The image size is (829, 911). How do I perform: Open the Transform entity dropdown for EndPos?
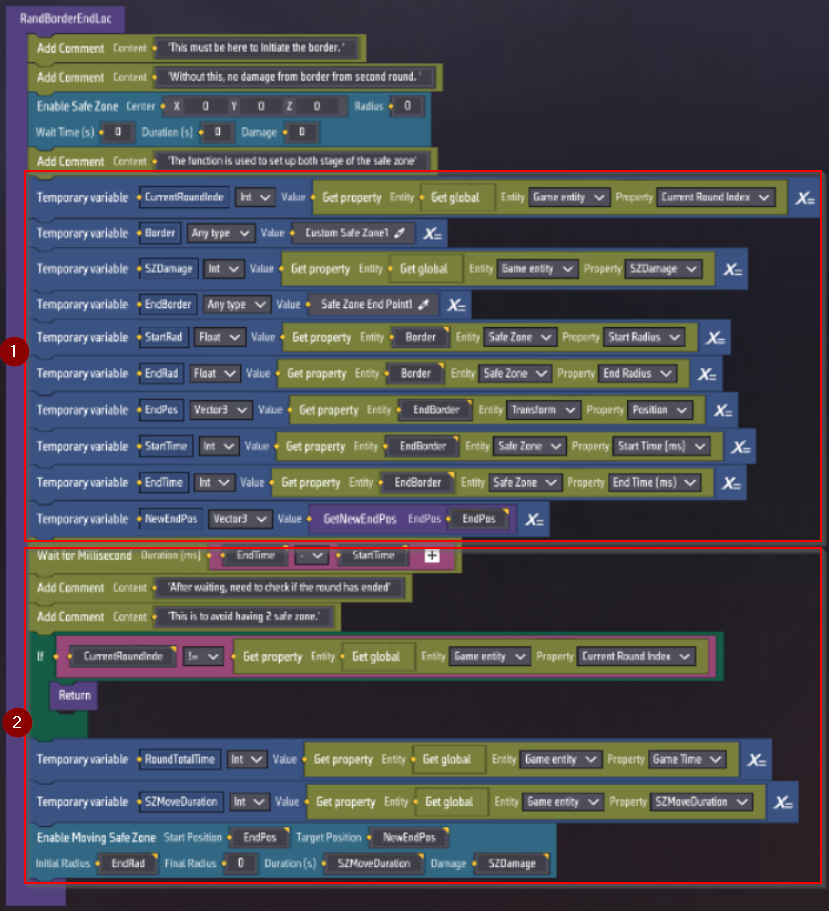tap(544, 410)
